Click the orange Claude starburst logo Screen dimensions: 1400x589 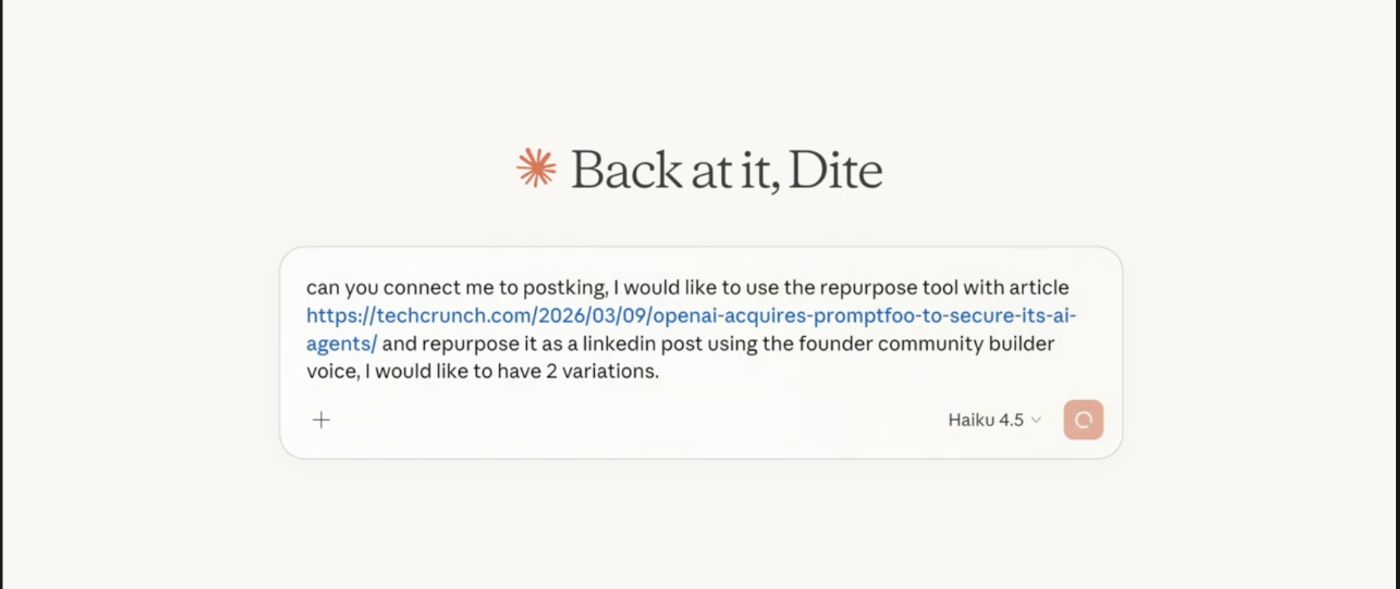coord(536,168)
